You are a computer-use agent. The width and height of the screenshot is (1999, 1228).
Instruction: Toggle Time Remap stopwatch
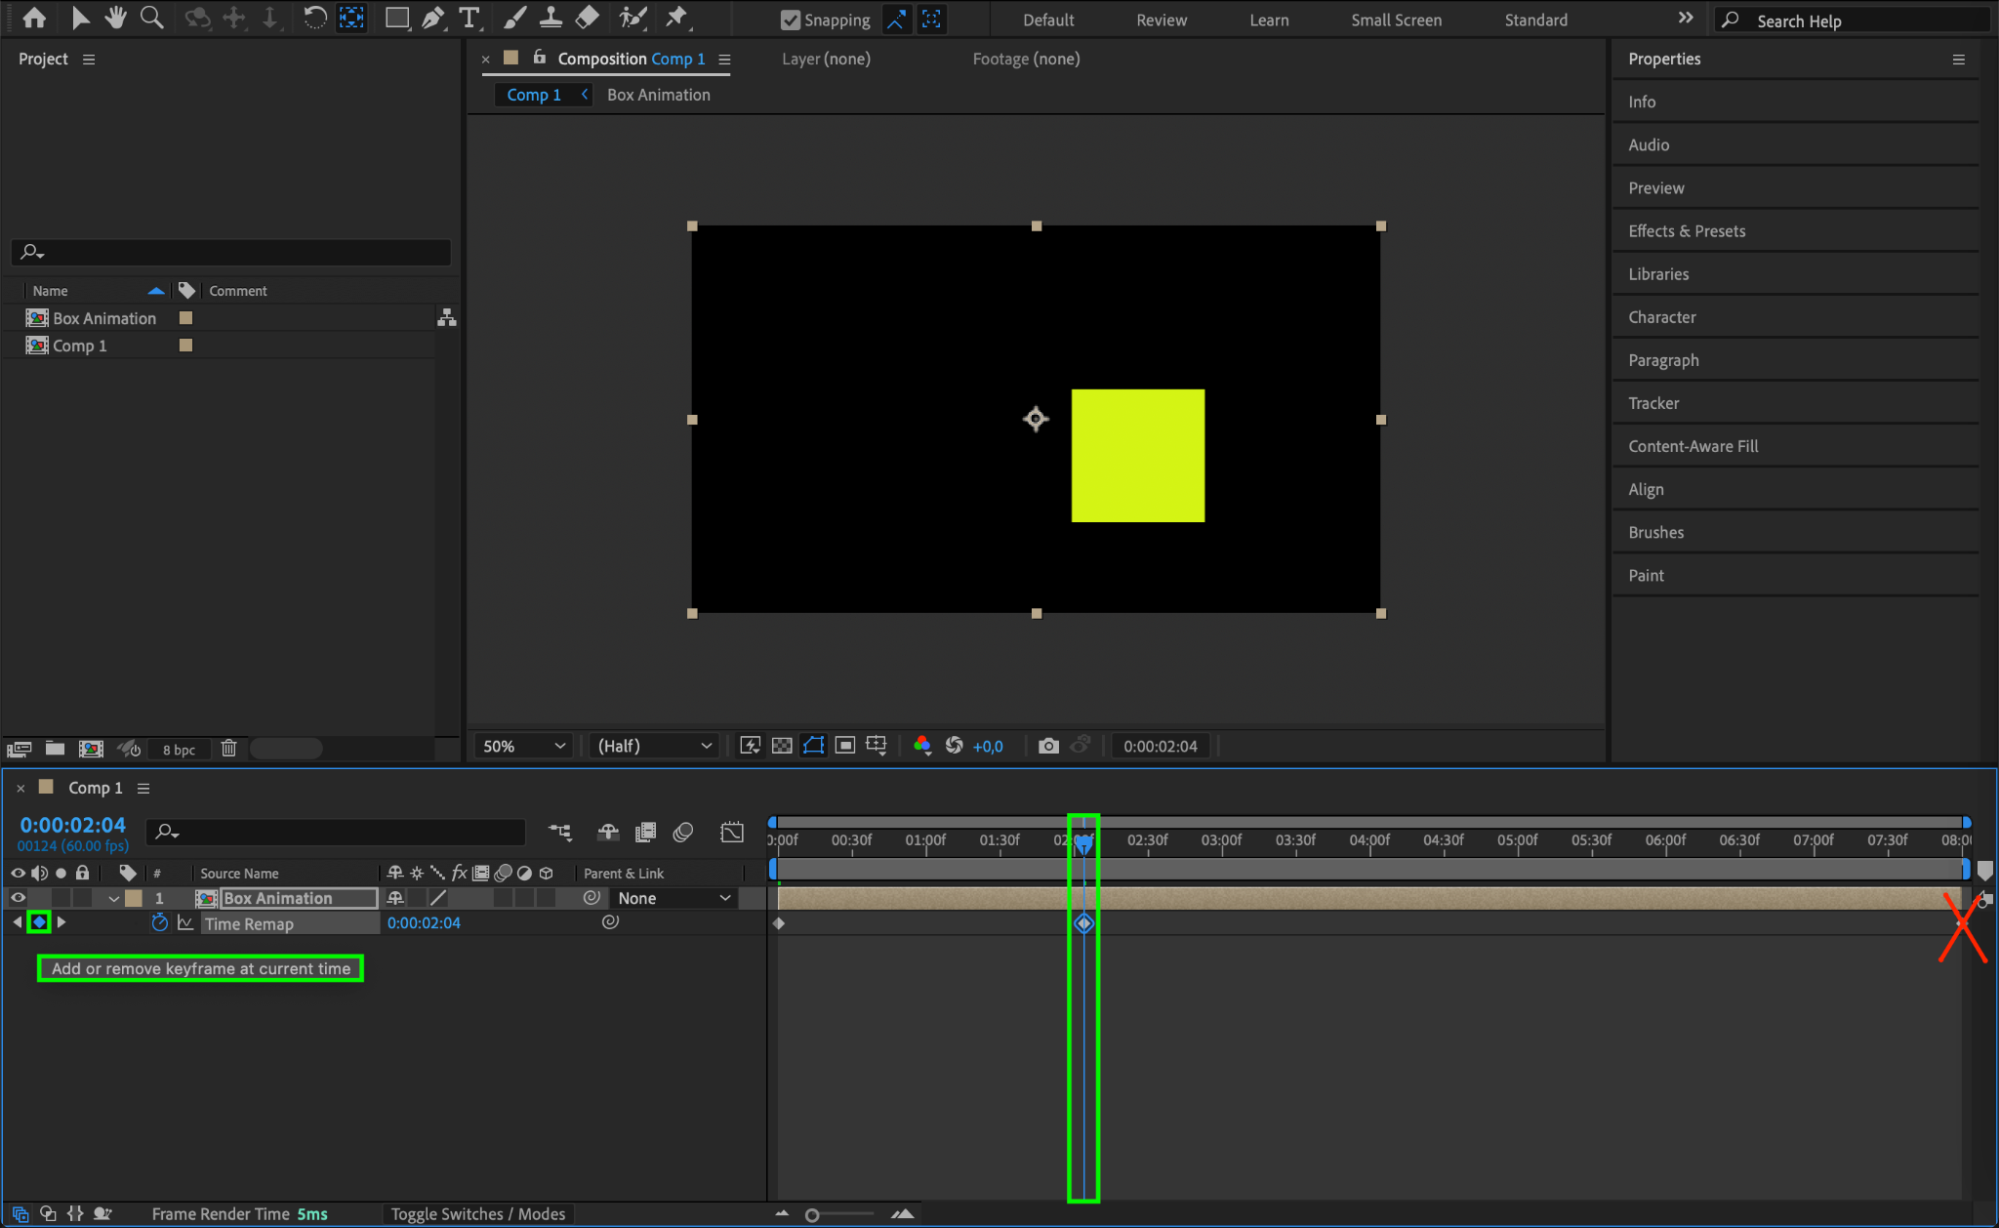point(159,923)
